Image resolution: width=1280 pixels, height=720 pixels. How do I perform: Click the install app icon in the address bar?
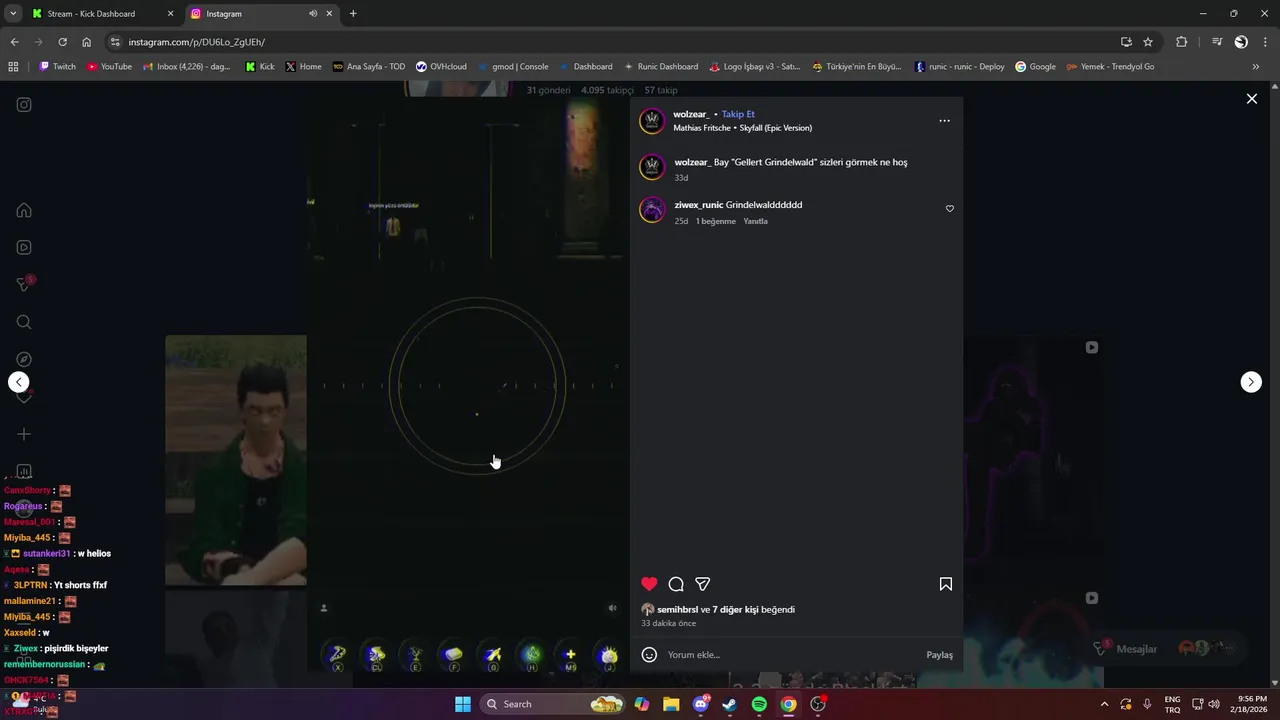point(1126,42)
